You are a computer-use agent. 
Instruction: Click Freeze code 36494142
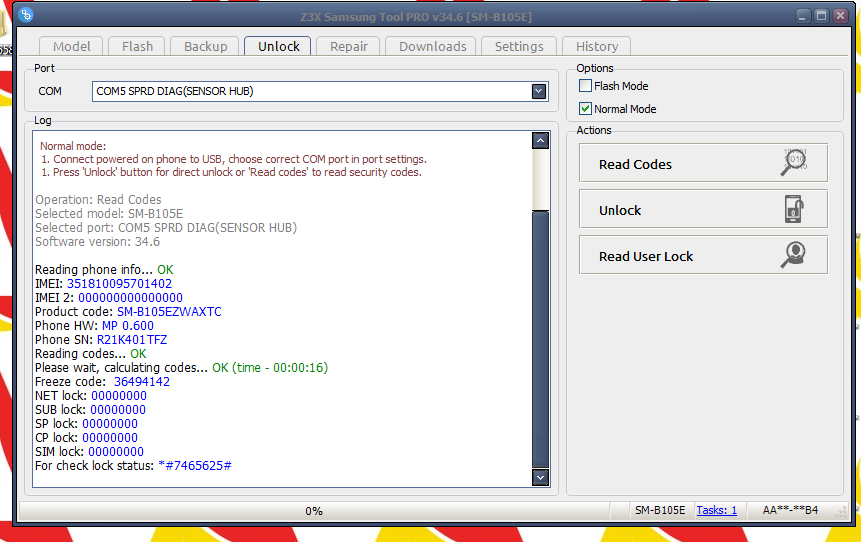(142, 382)
